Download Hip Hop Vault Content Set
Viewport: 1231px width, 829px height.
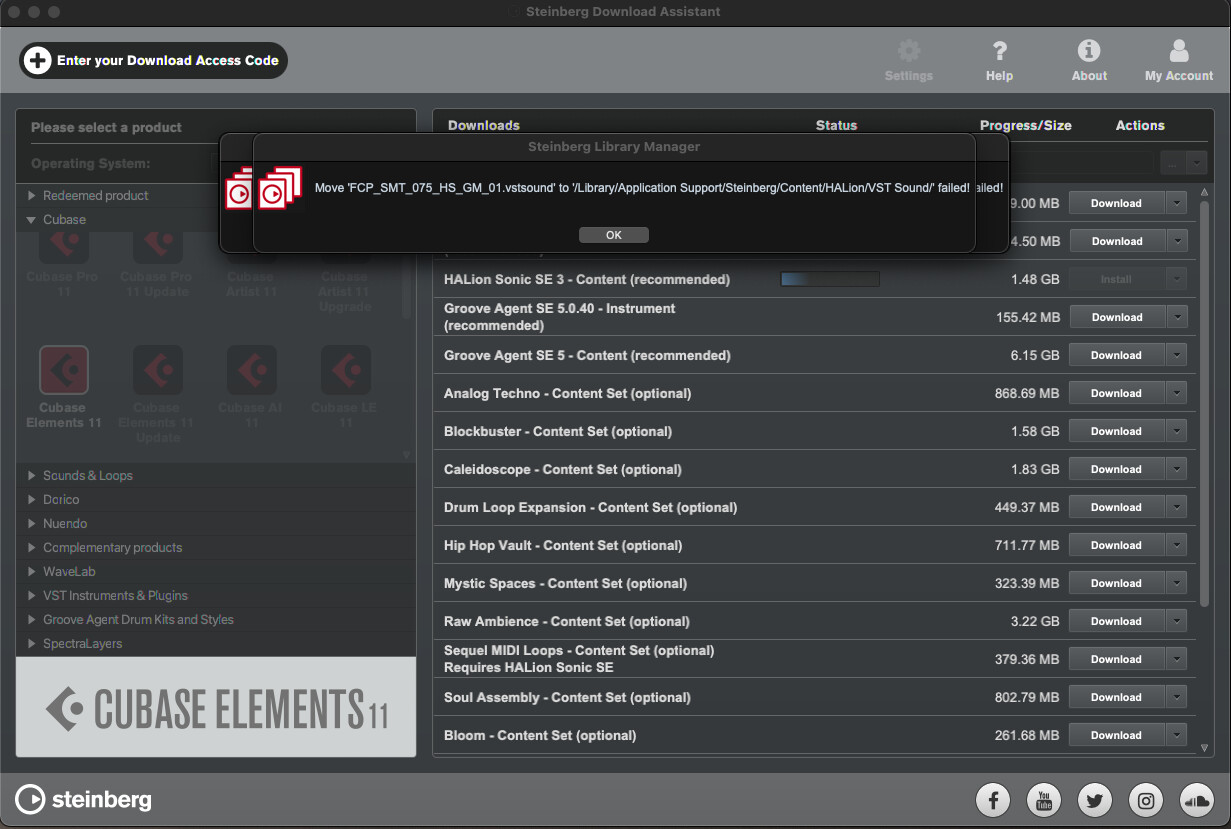click(1117, 545)
